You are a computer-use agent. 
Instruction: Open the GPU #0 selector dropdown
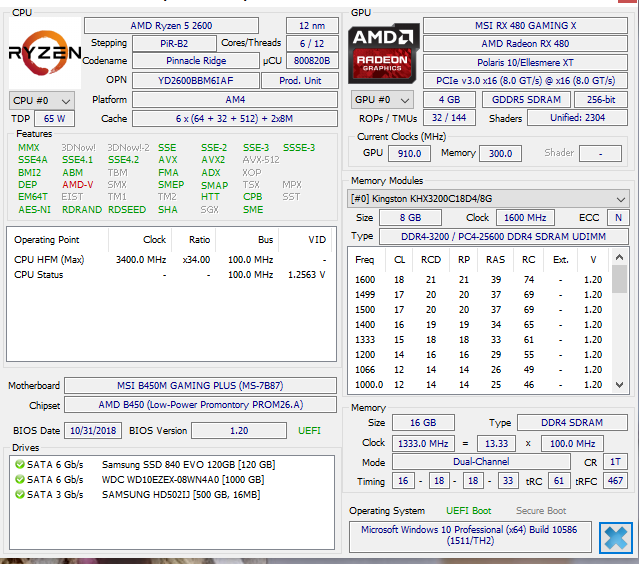(382, 99)
